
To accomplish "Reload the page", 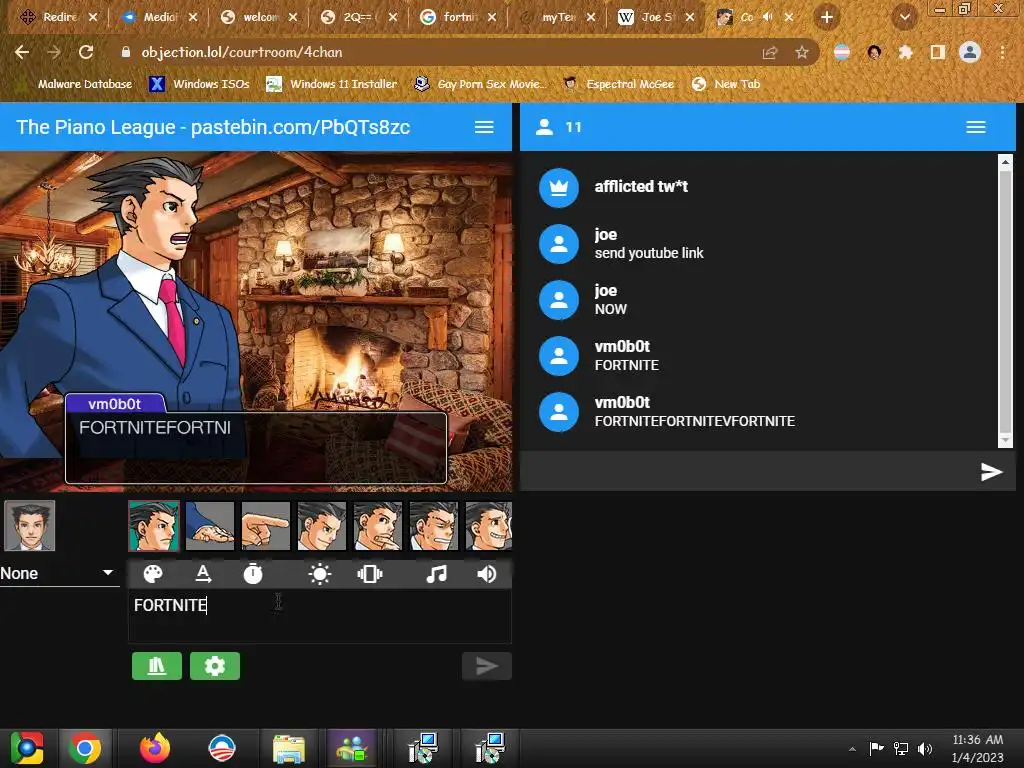I will pos(86,52).
